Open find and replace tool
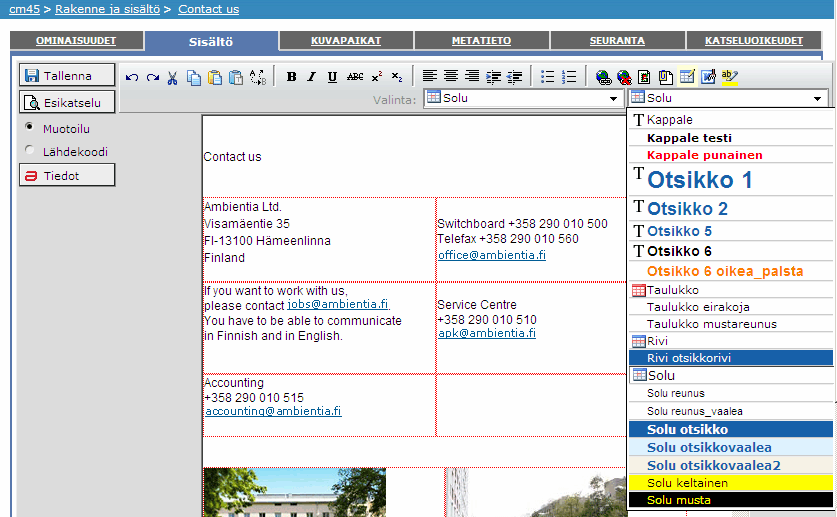Viewport: 837px width, 517px height. click(x=258, y=78)
